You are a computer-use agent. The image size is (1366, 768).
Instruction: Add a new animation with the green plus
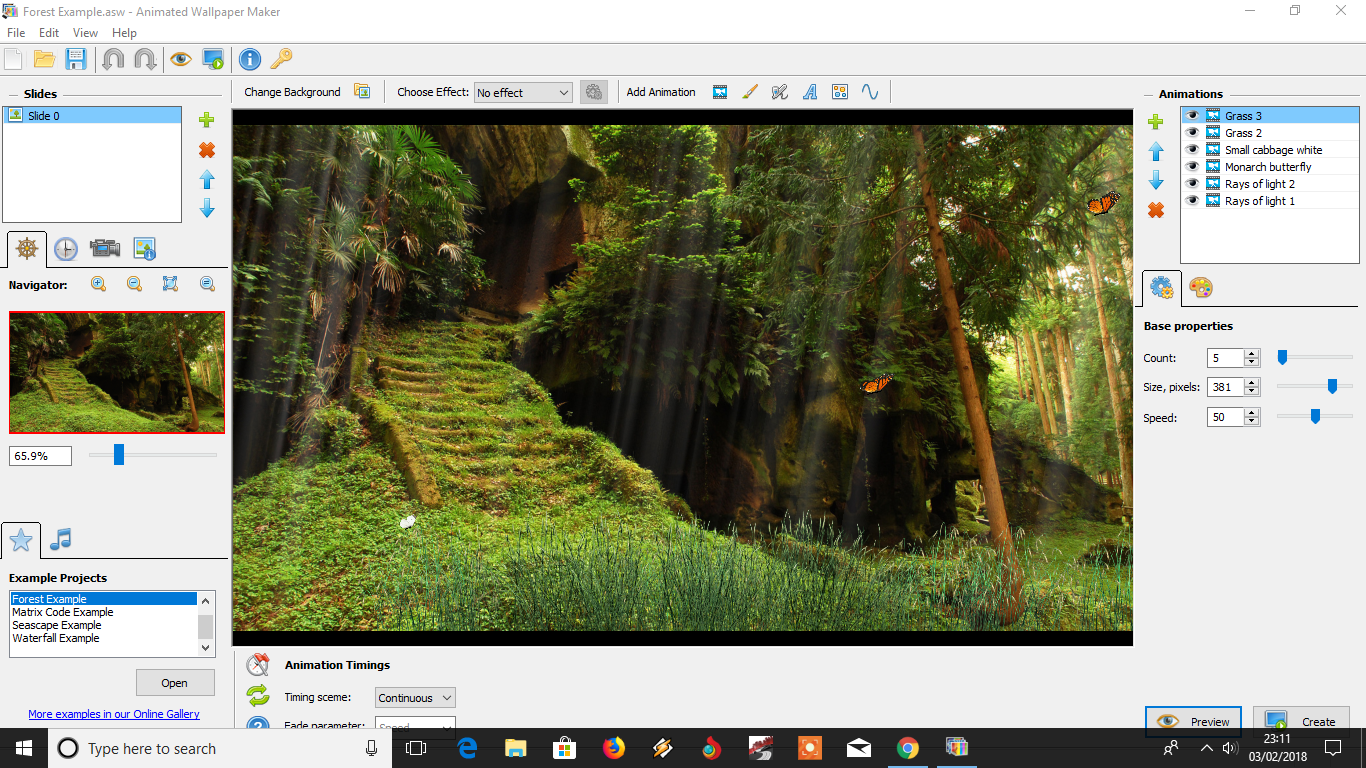pos(1155,121)
